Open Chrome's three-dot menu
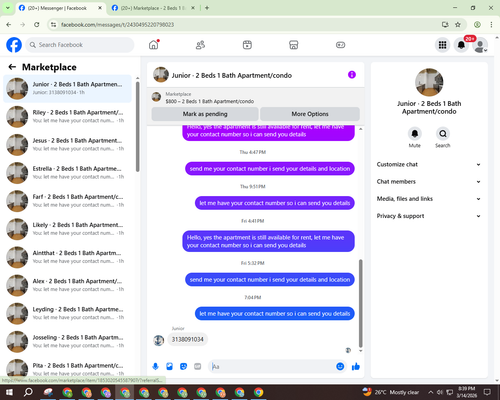 (491, 24)
